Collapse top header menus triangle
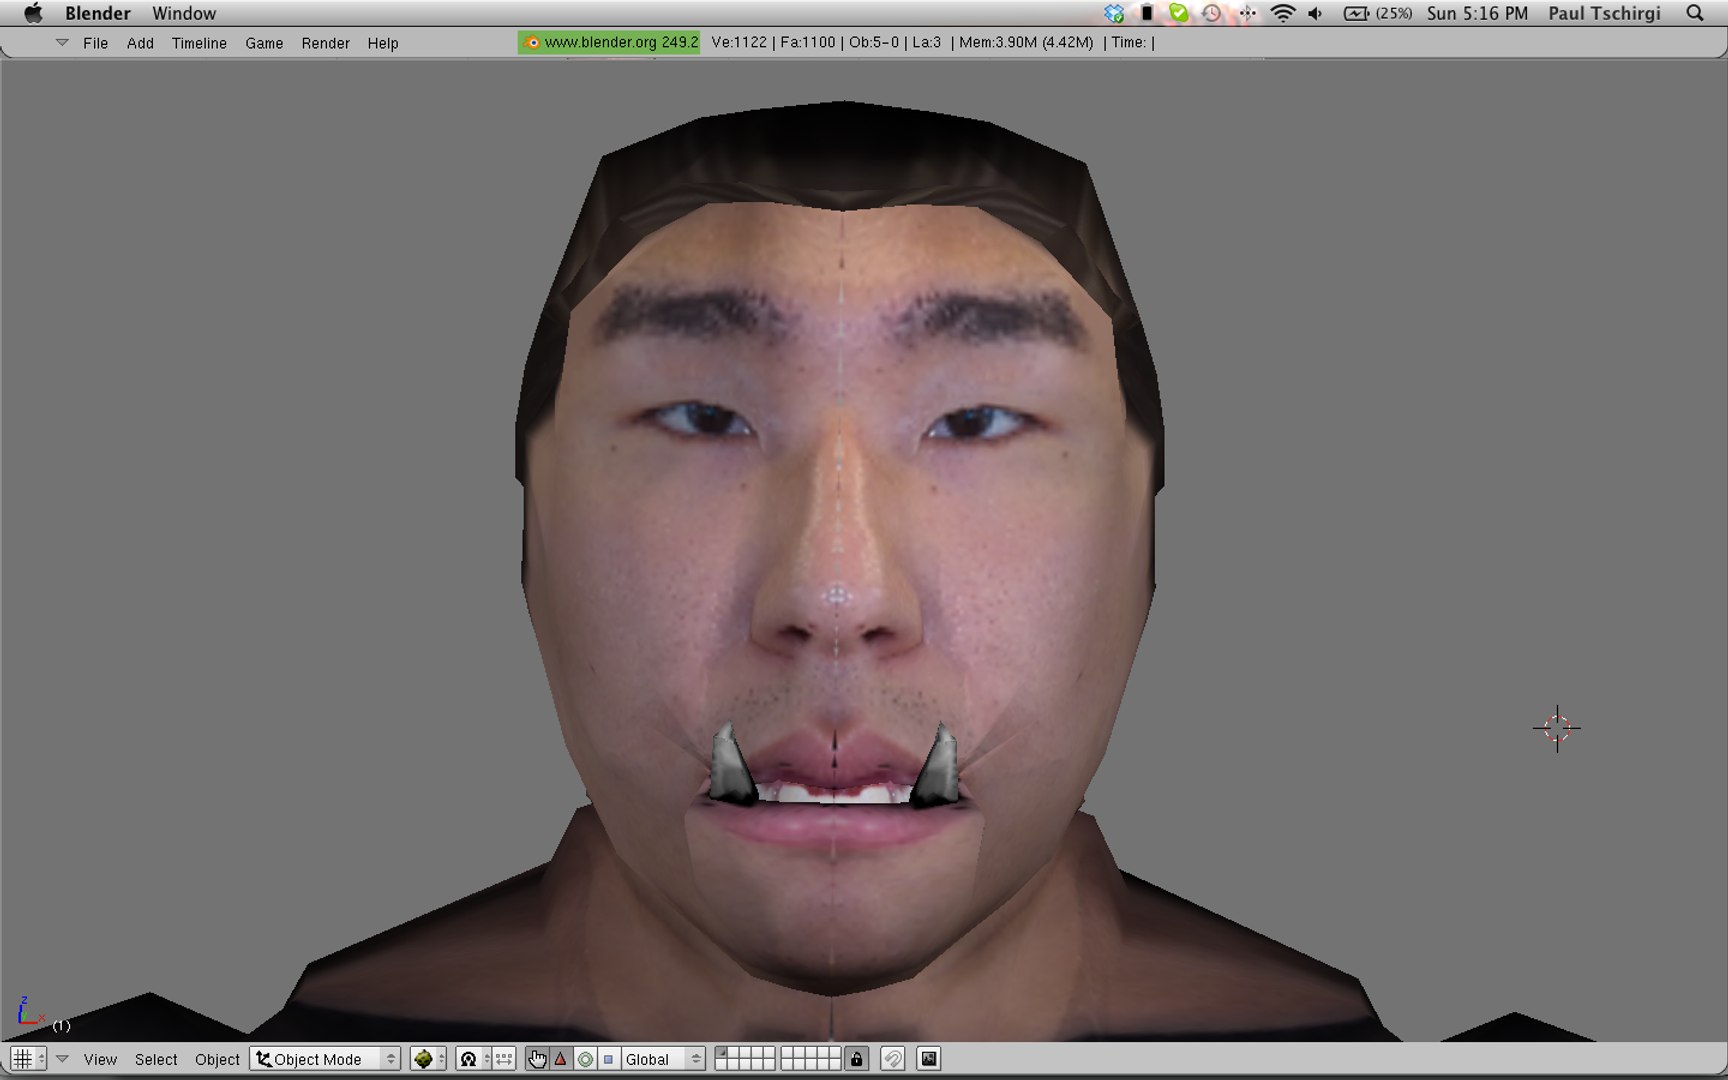The height and width of the screenshot is (1080, 1728). pos(62,43)
